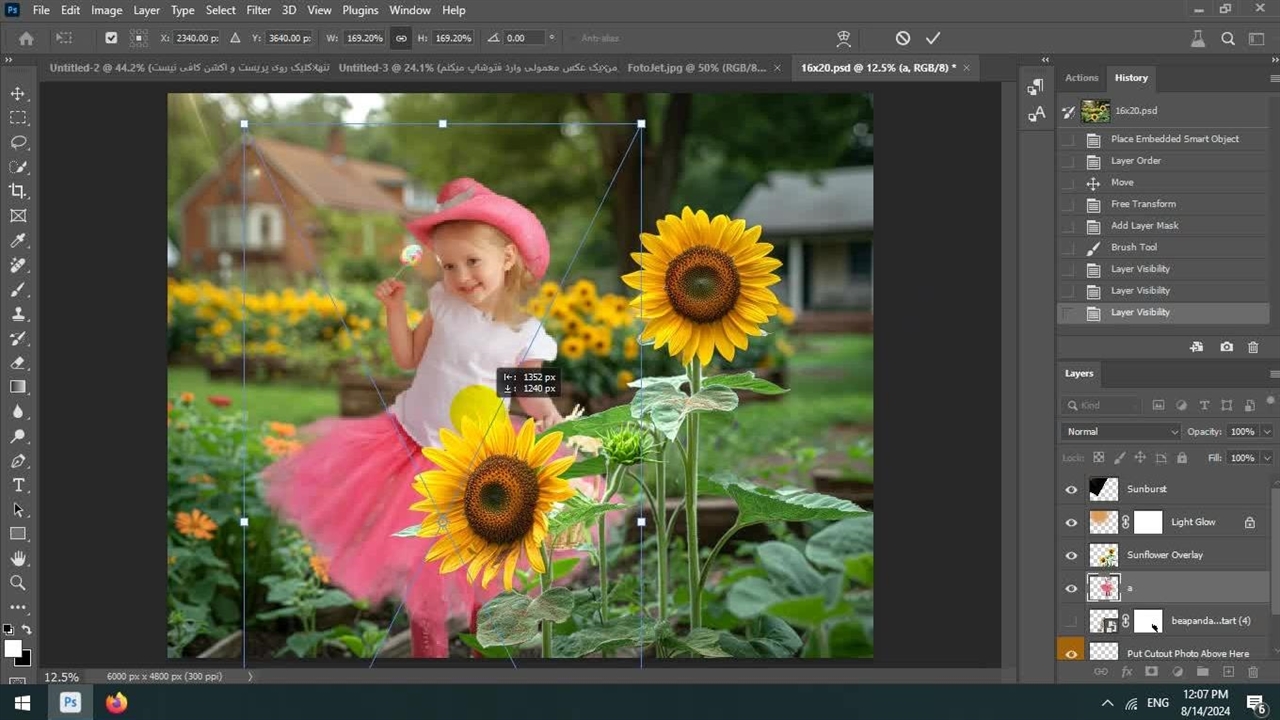Cancel the transform in the options bar
The width and height of the screenshot is (1280, 720).
(903, 38)
